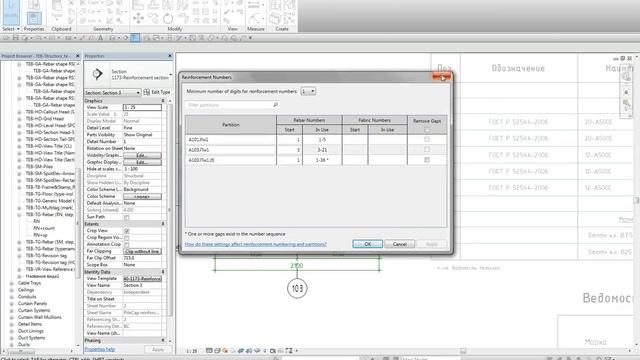Viewport: 640px width, 360px height.
Task: Open the type selector dropdown arrow in Properties
Action: point(170,74)
